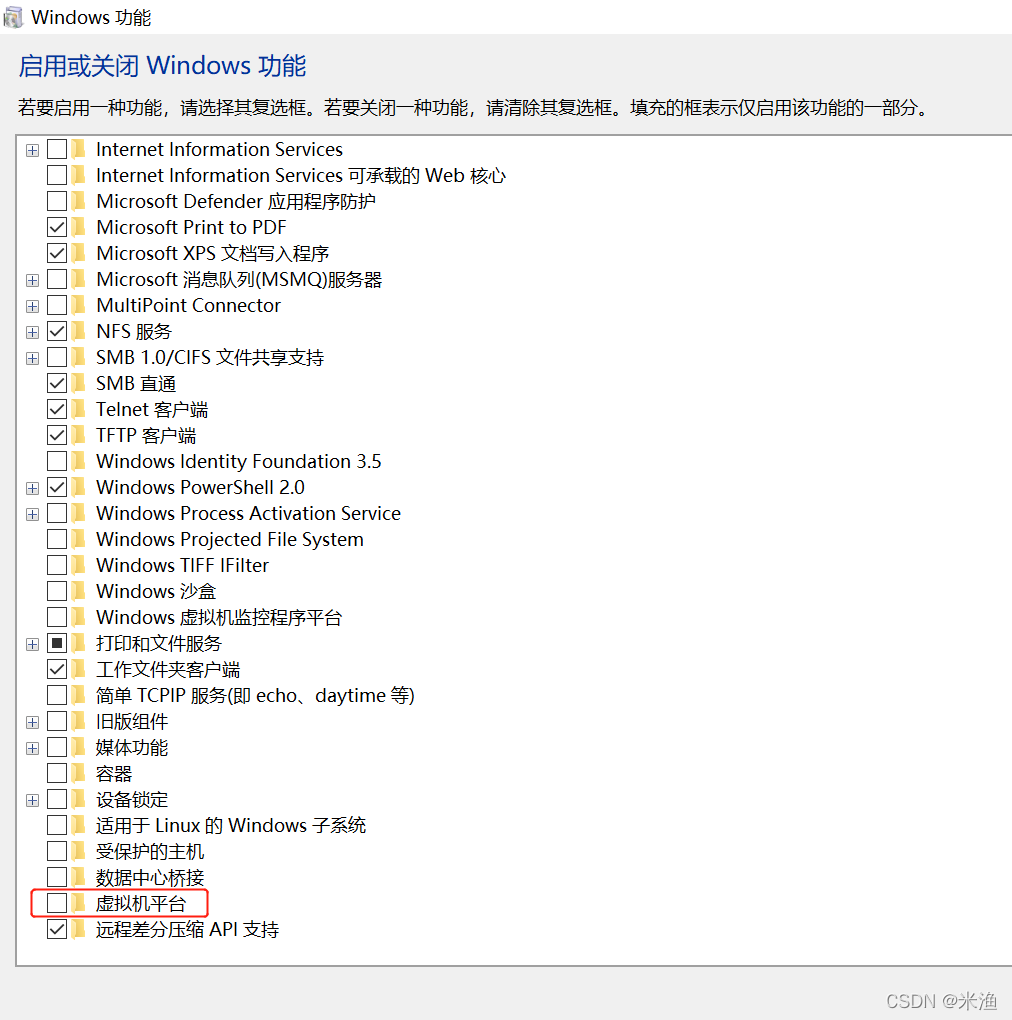Click folder icon next to NFS 服务
1012x1020 pixels.
point(79,331)
